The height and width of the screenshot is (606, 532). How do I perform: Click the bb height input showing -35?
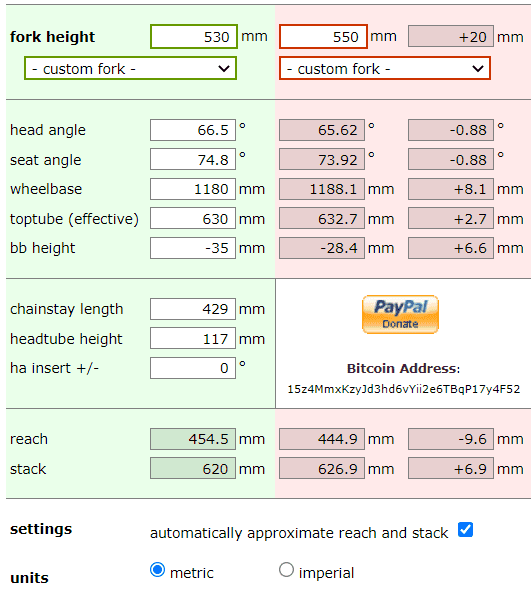[x=193, y=248]
